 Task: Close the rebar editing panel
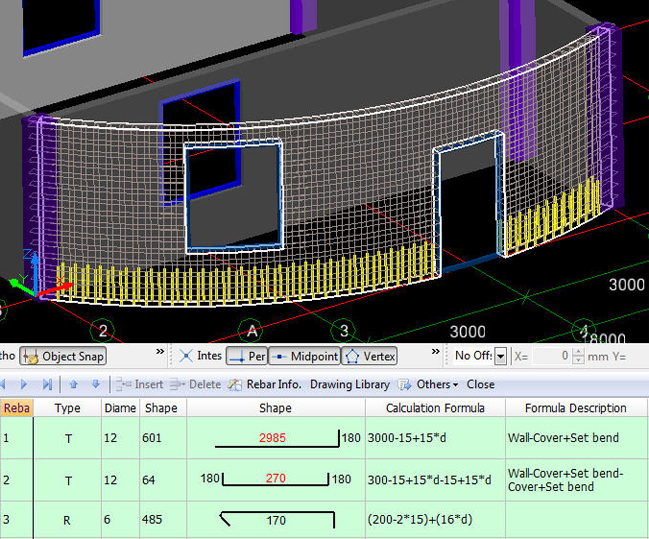tap(480, 384)
